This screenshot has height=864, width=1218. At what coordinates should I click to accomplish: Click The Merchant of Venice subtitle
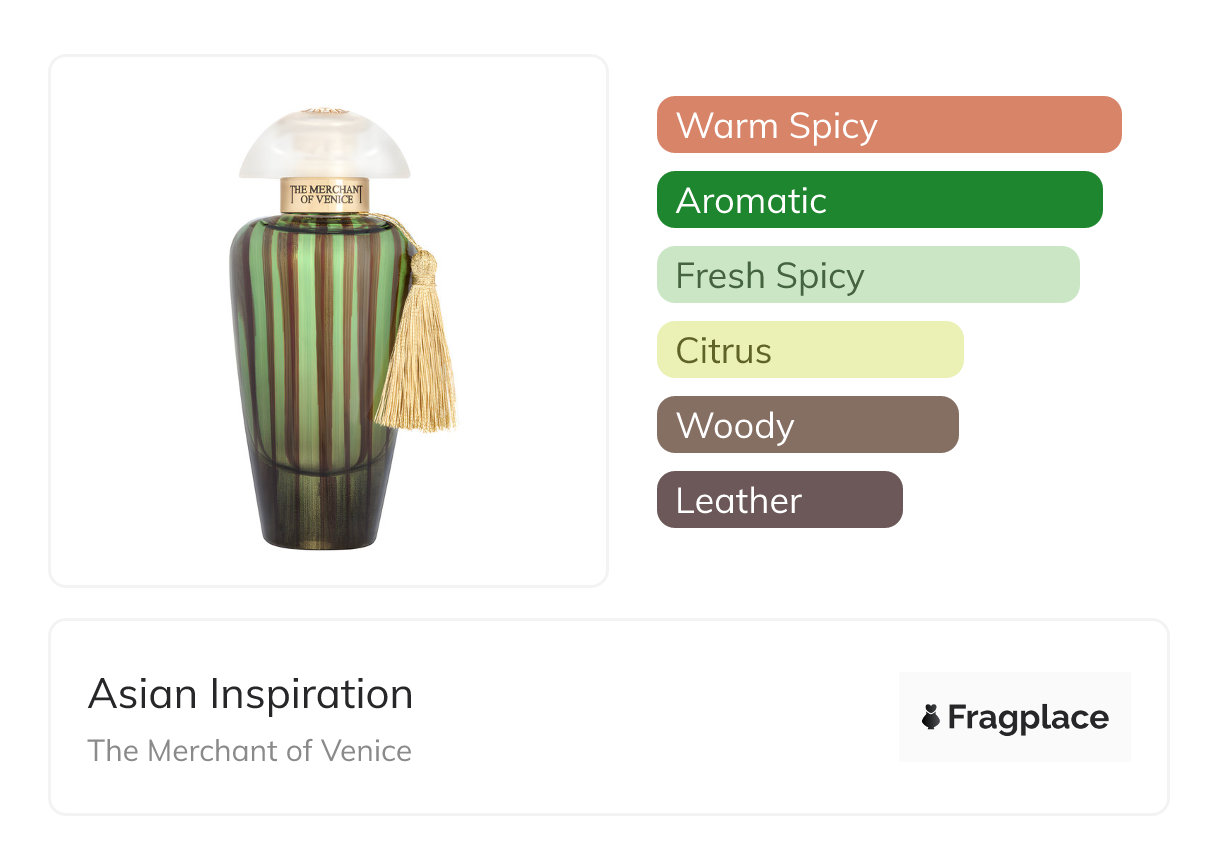click(249, 750)
